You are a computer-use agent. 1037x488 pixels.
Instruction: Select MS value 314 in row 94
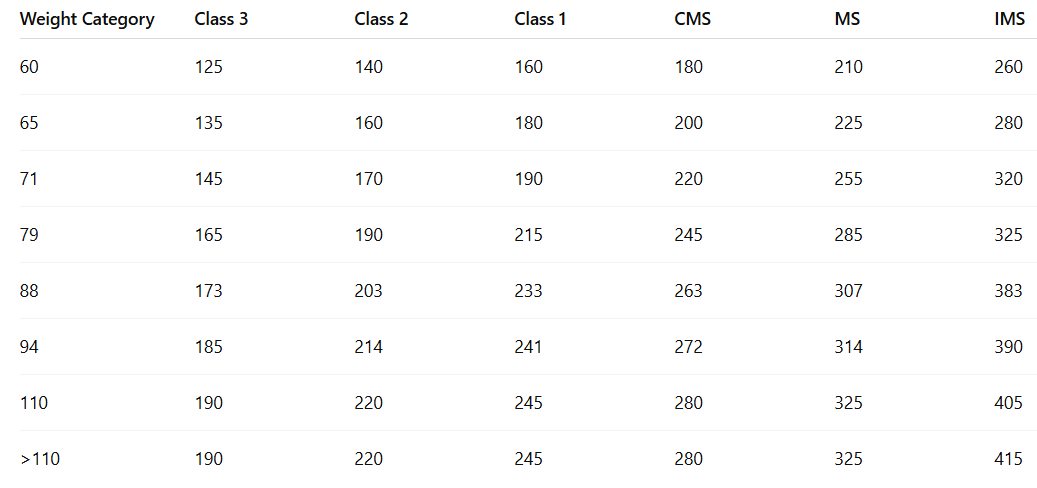pos(848,347)
